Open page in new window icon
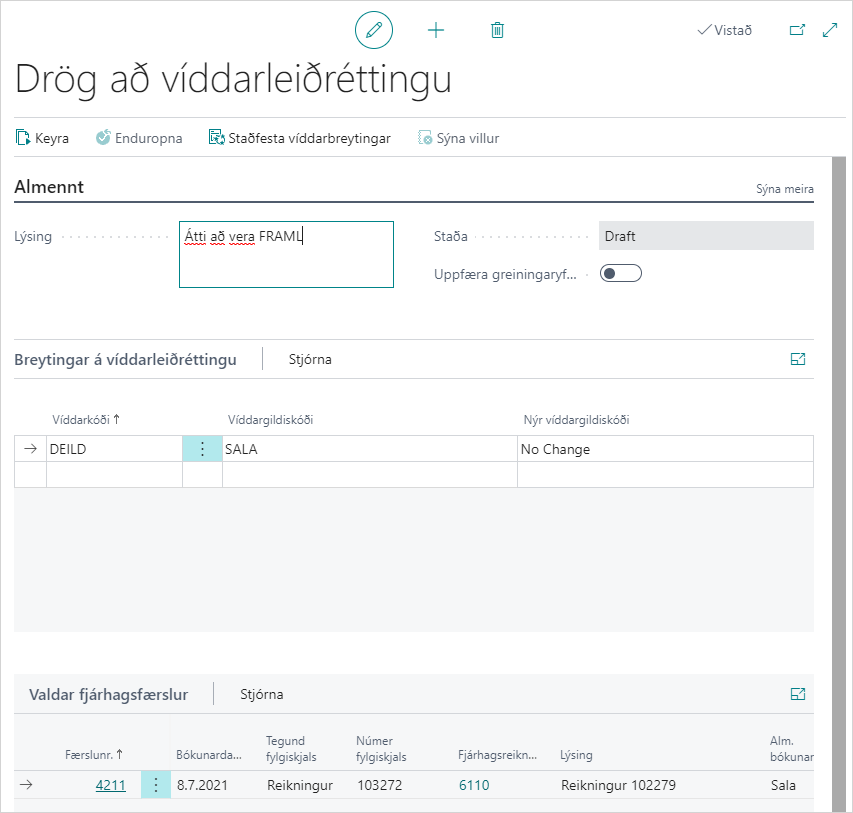This screenshot has height=813, width=853. click(x=797, y=30)
